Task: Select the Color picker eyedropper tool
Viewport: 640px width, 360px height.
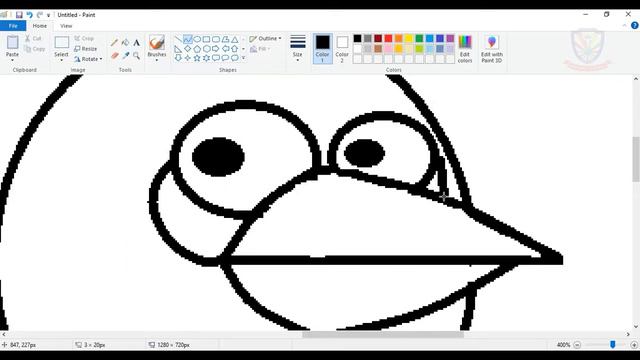Action: [125, 56]
